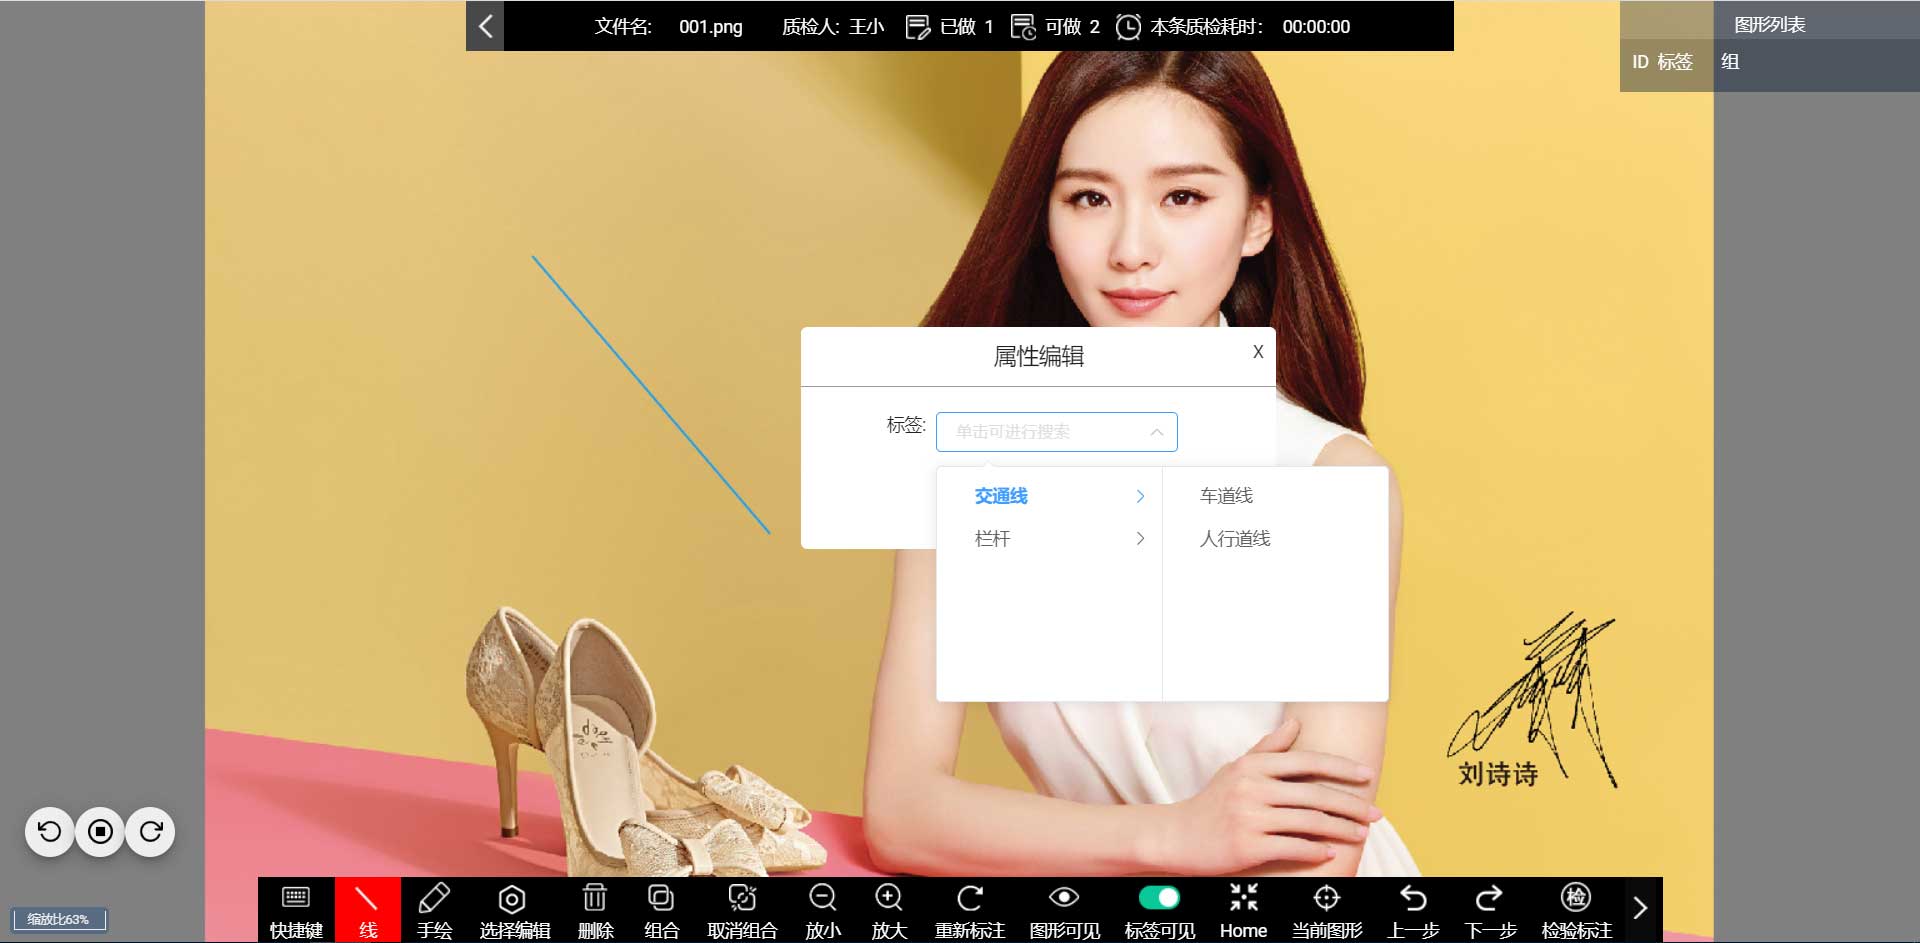
Task: Undo with the 上一步 tool
Action: [1413, 911]
